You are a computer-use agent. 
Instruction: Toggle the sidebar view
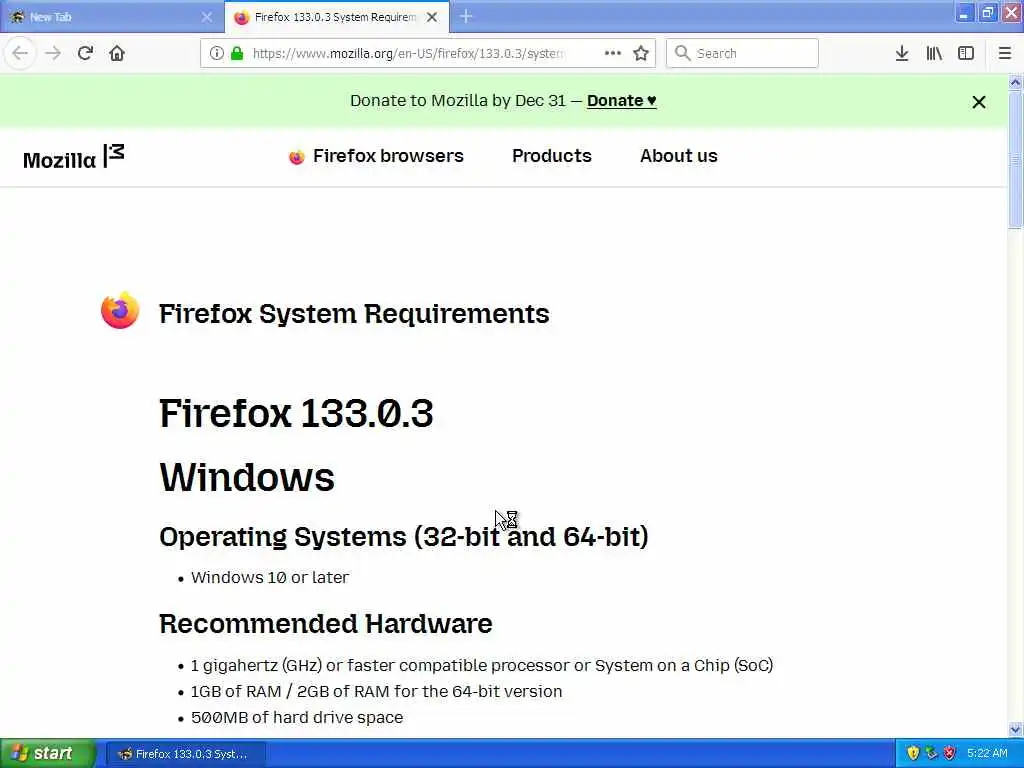[966, 53]
